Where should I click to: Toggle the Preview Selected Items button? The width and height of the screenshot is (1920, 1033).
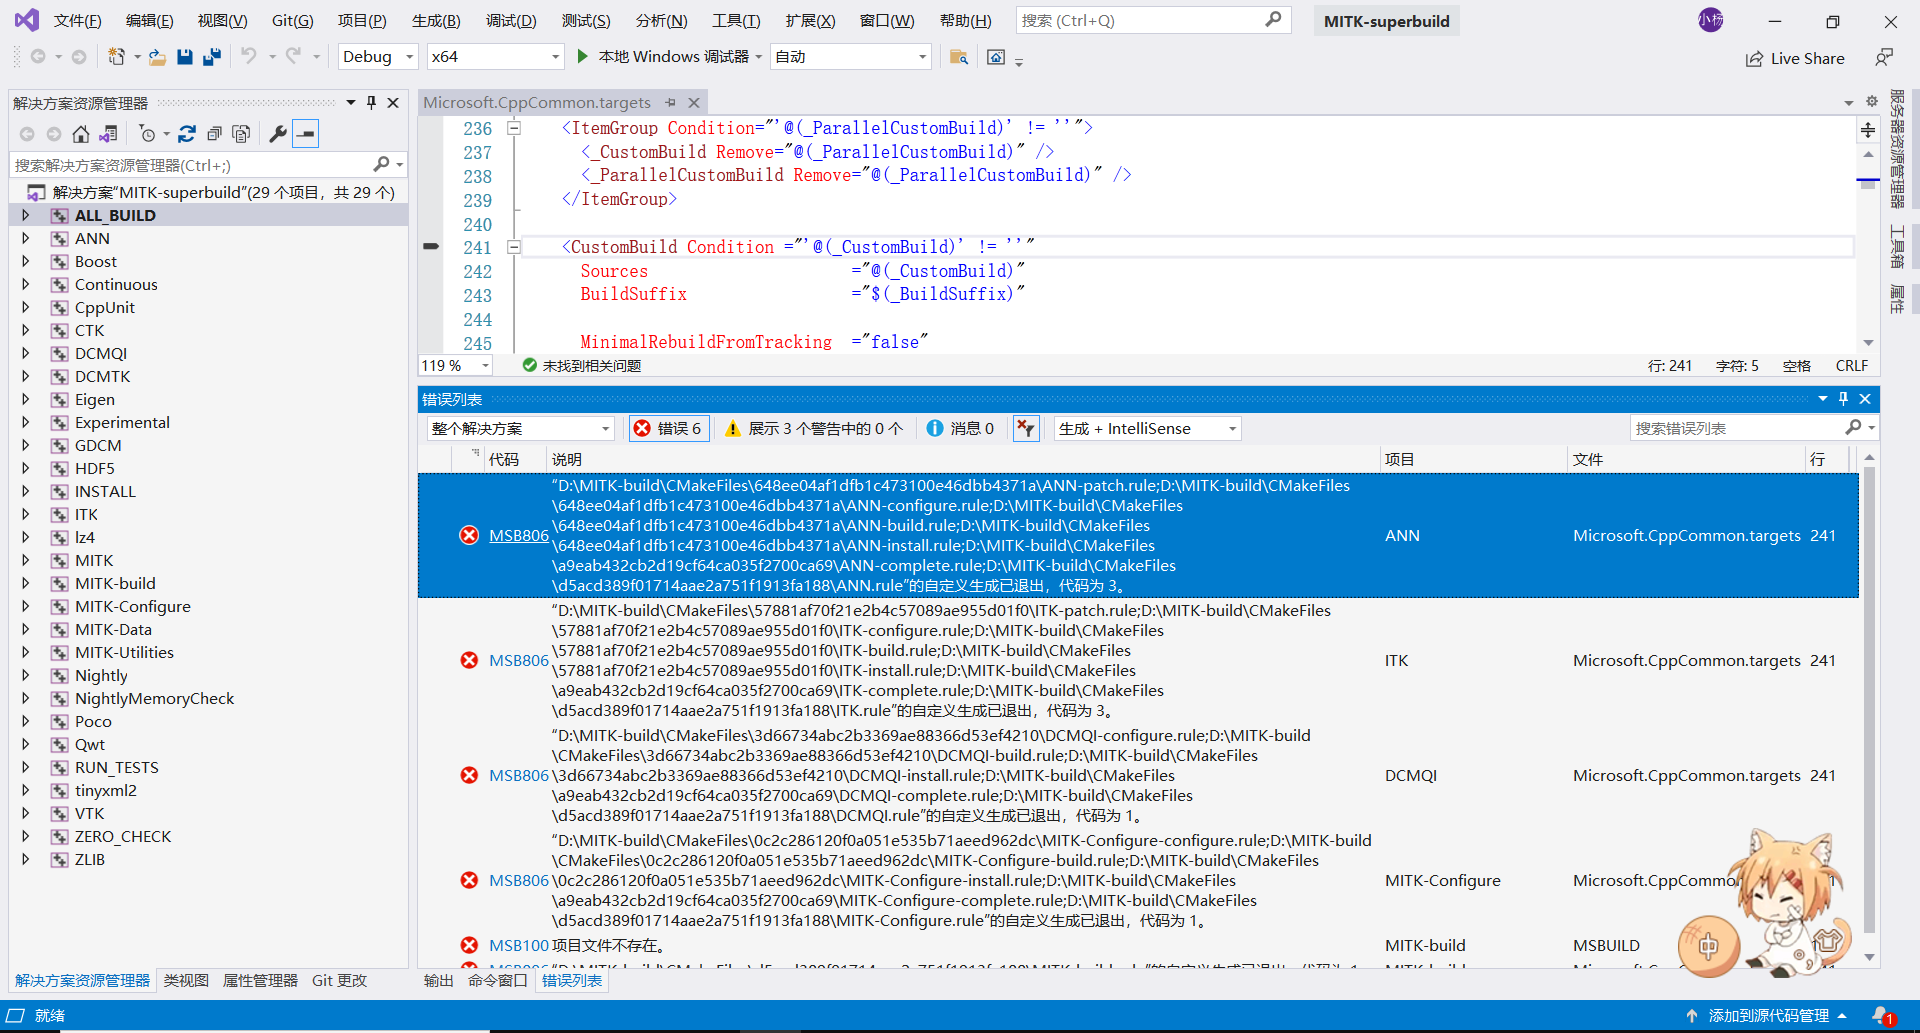(x=306, y=134)
